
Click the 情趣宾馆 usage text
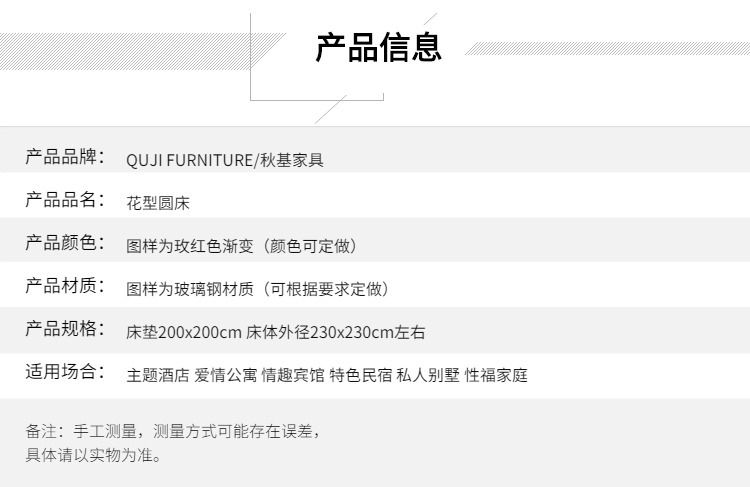(x=293, y=375)
